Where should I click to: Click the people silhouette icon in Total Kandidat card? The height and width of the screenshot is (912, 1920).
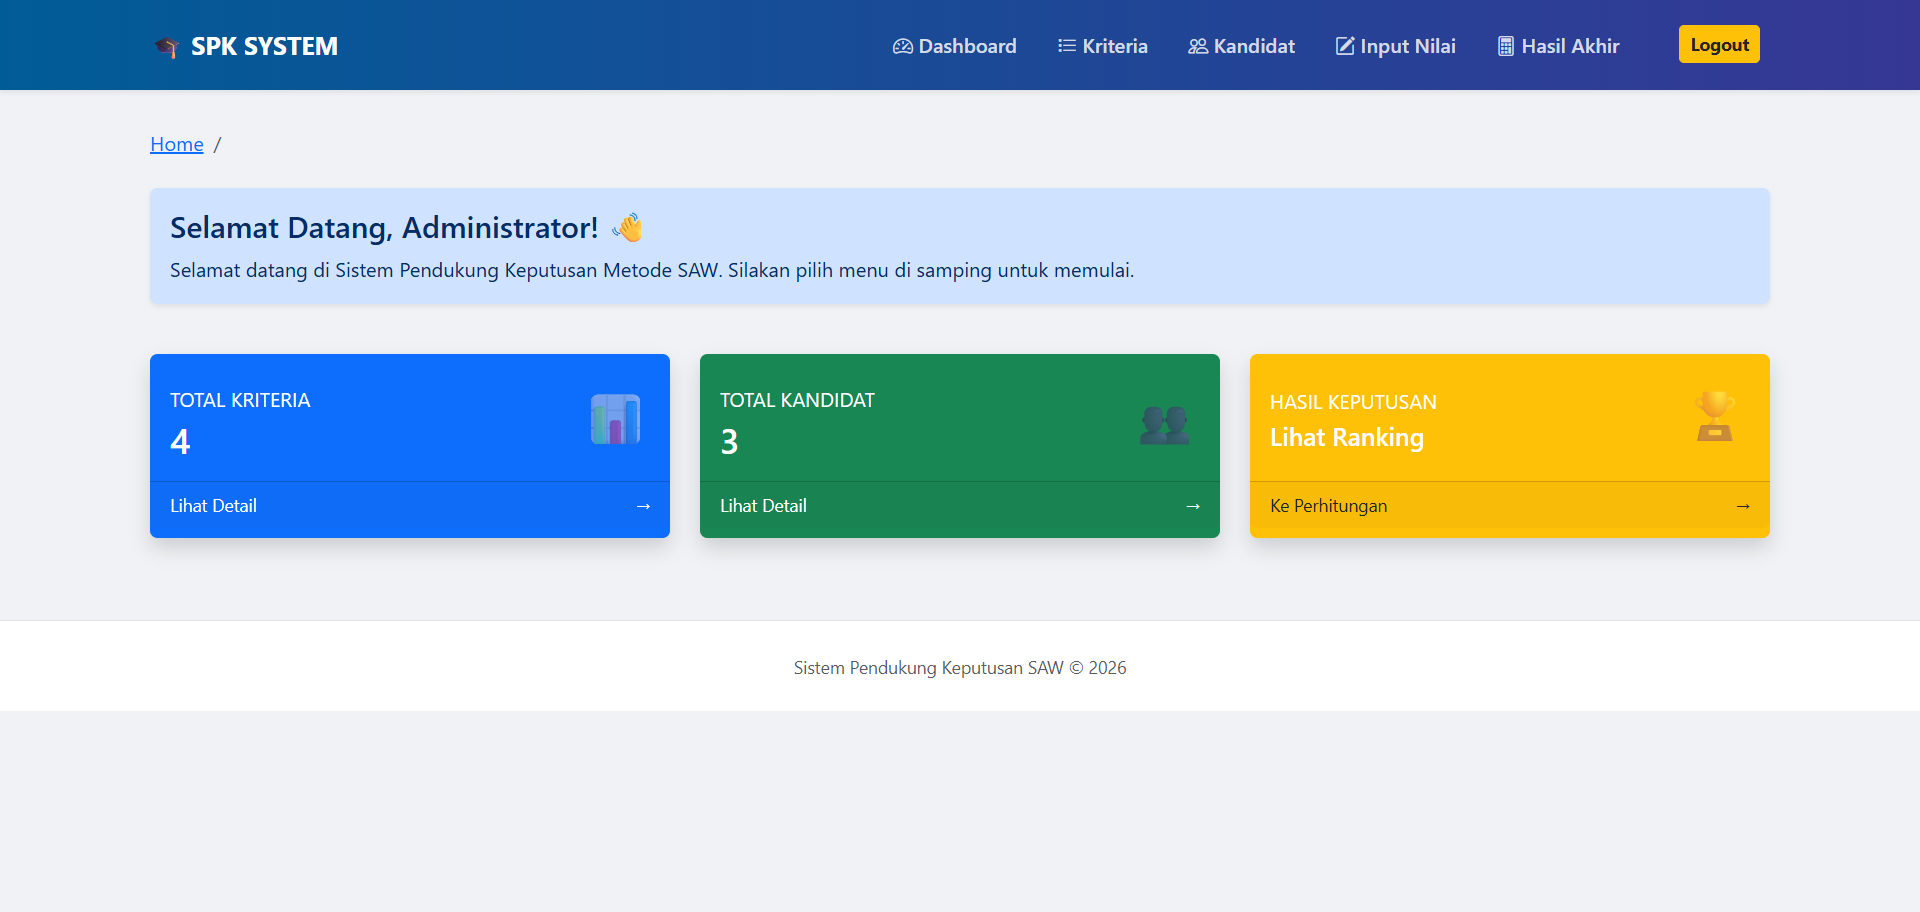(x=1165, y=425)
